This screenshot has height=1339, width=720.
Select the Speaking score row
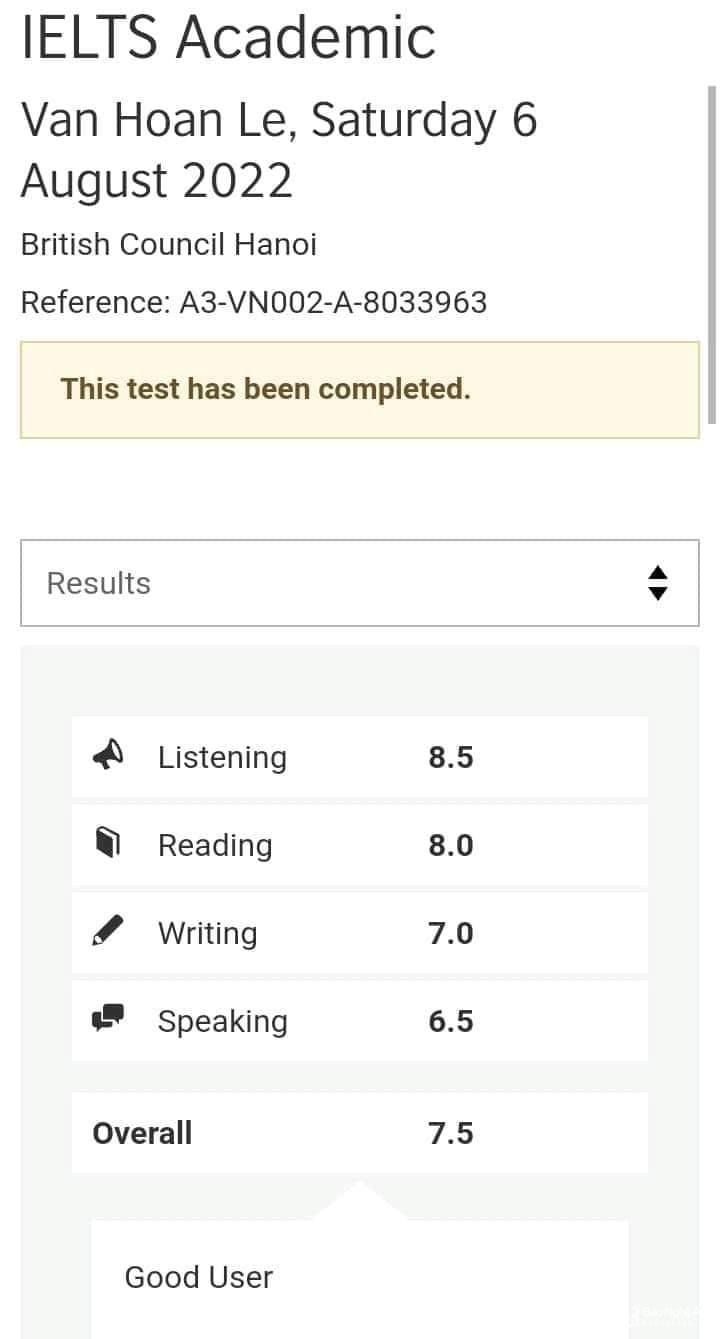click(x=360, y=1021)
